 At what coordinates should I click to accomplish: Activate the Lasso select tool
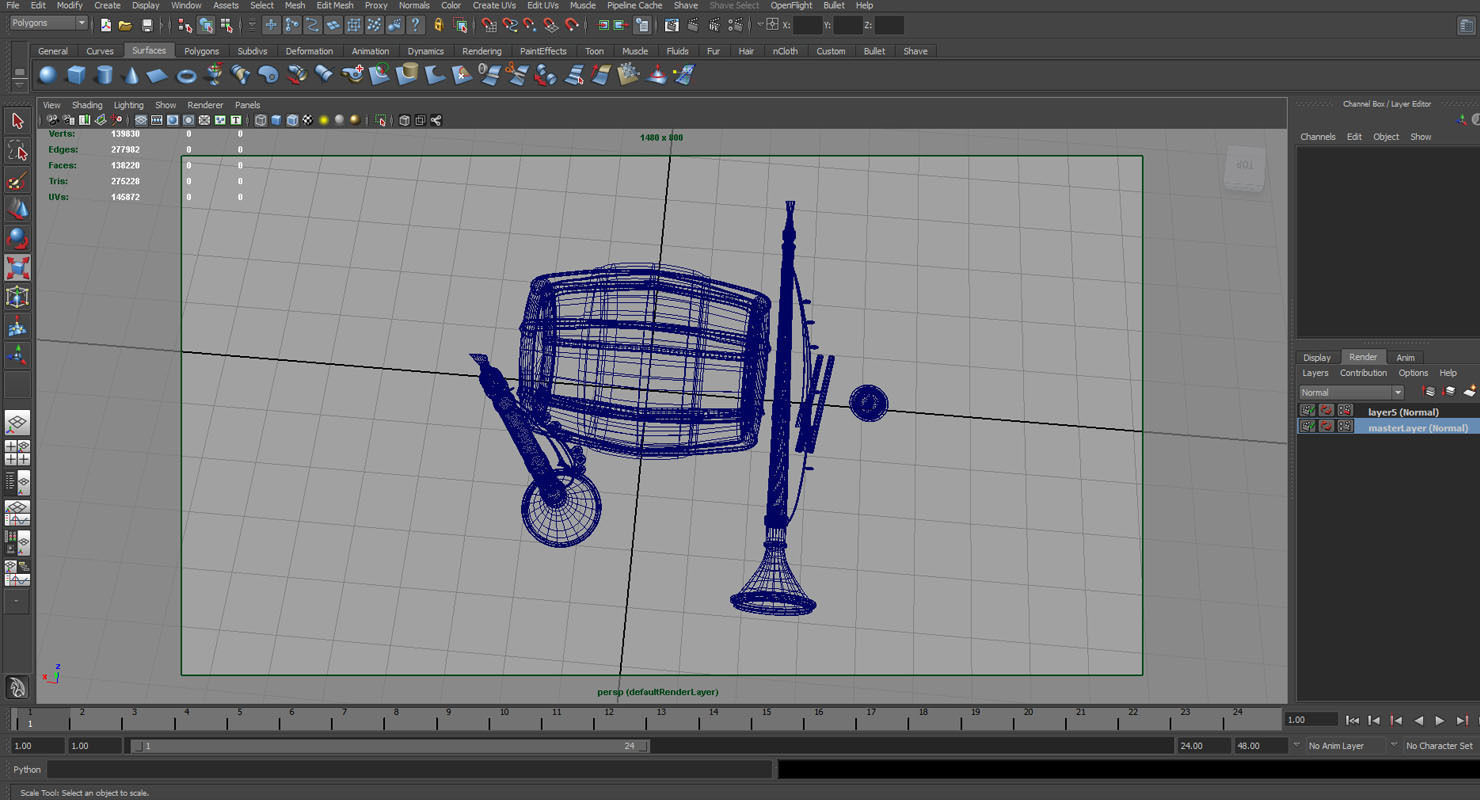pos(17,150)
